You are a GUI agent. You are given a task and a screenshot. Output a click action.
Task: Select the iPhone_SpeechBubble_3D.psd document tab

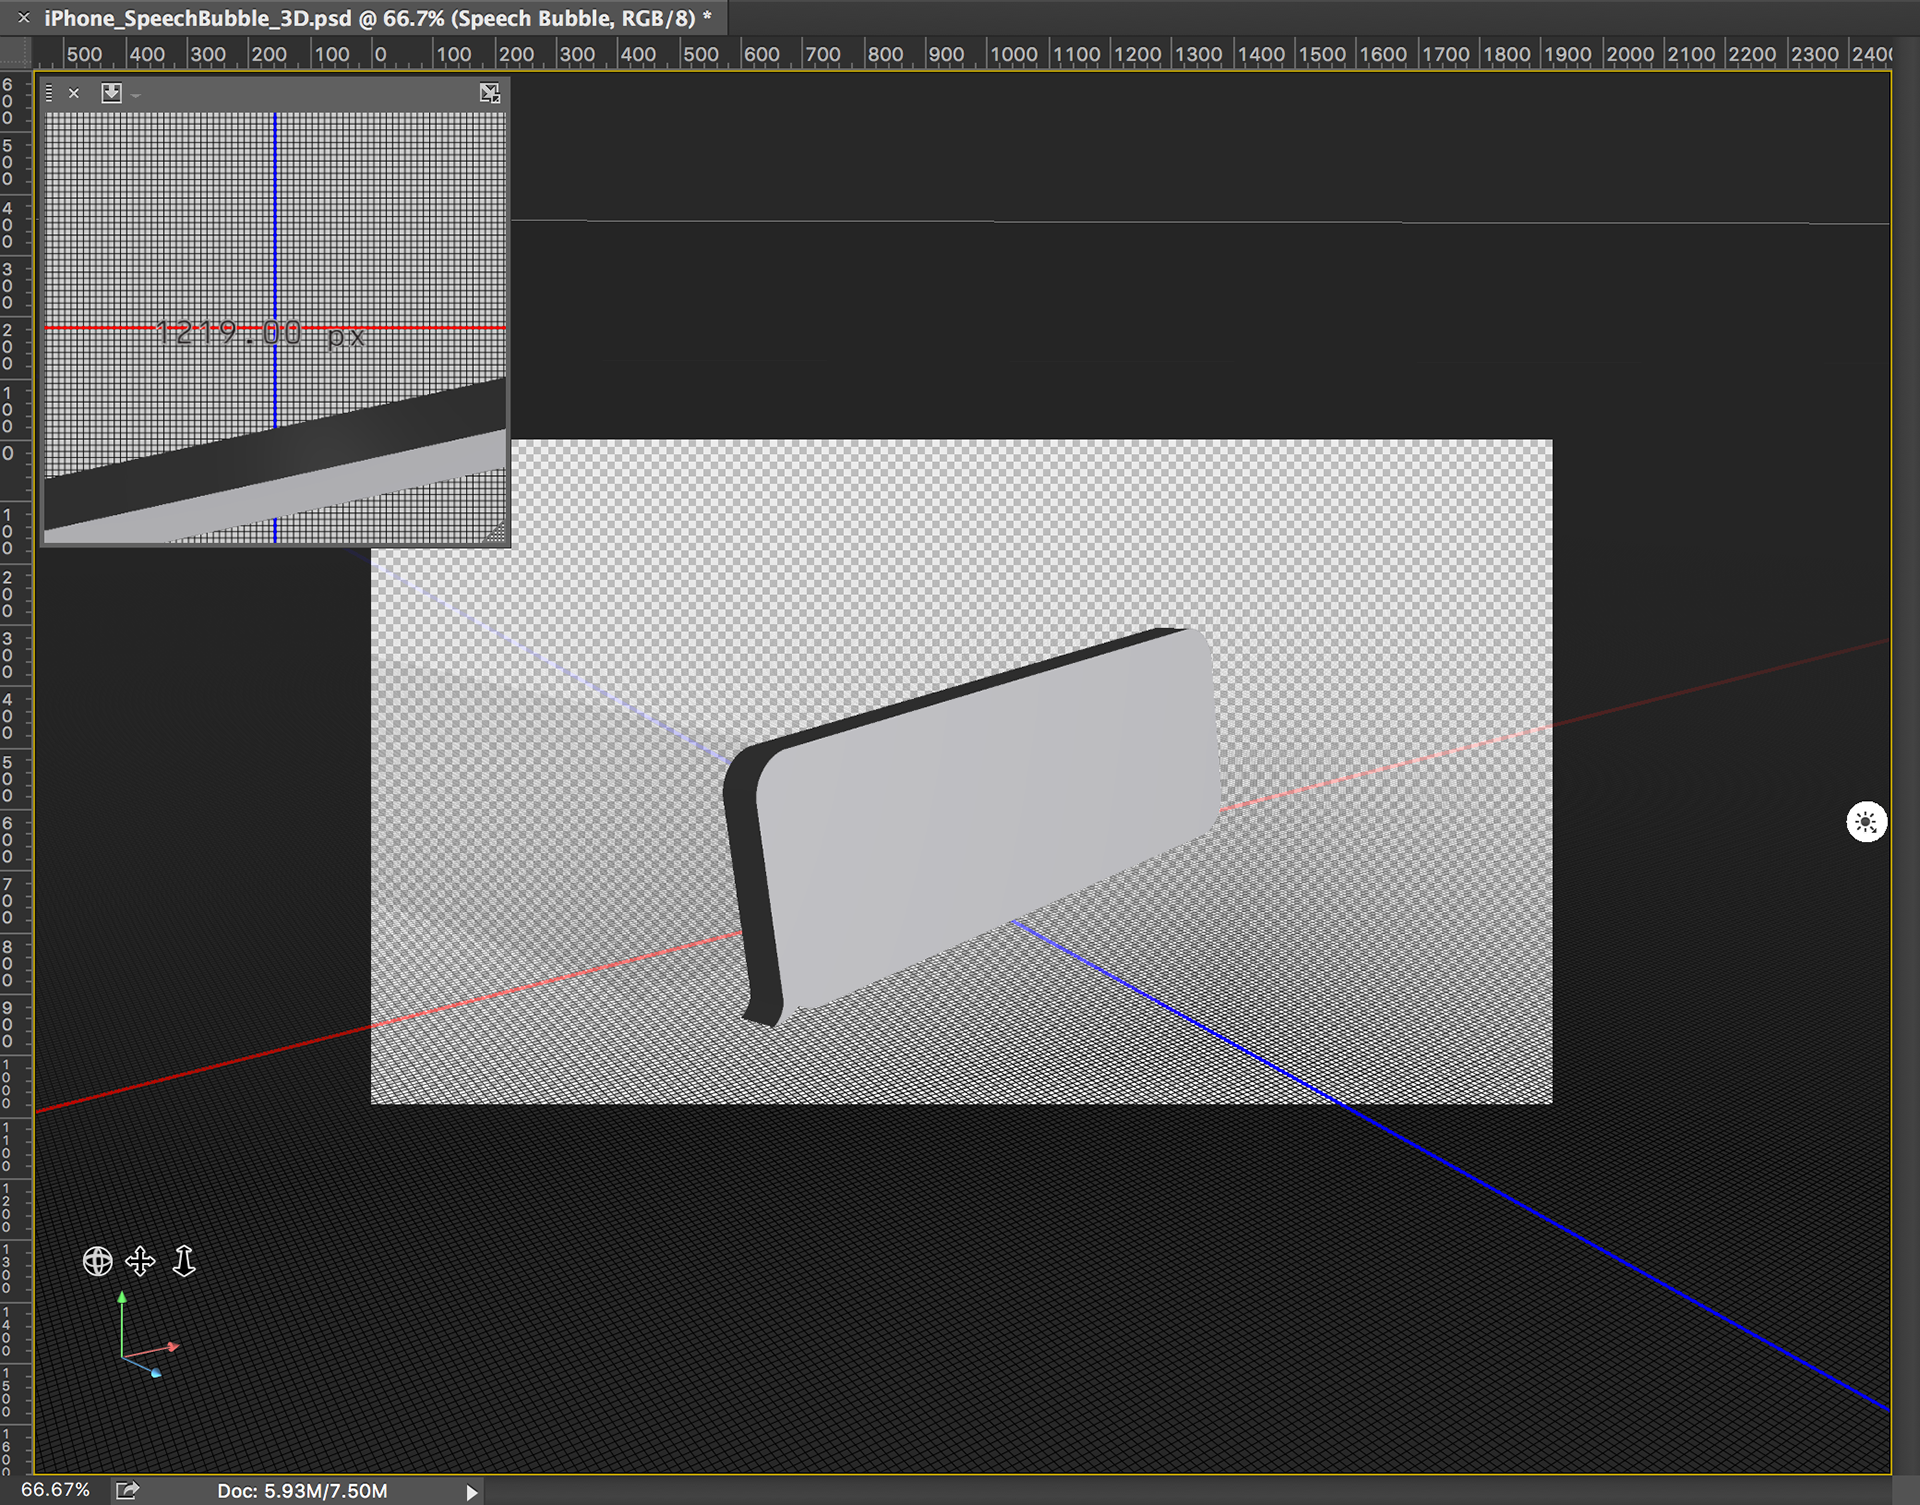pyautogui.click(x=377, y=18)
